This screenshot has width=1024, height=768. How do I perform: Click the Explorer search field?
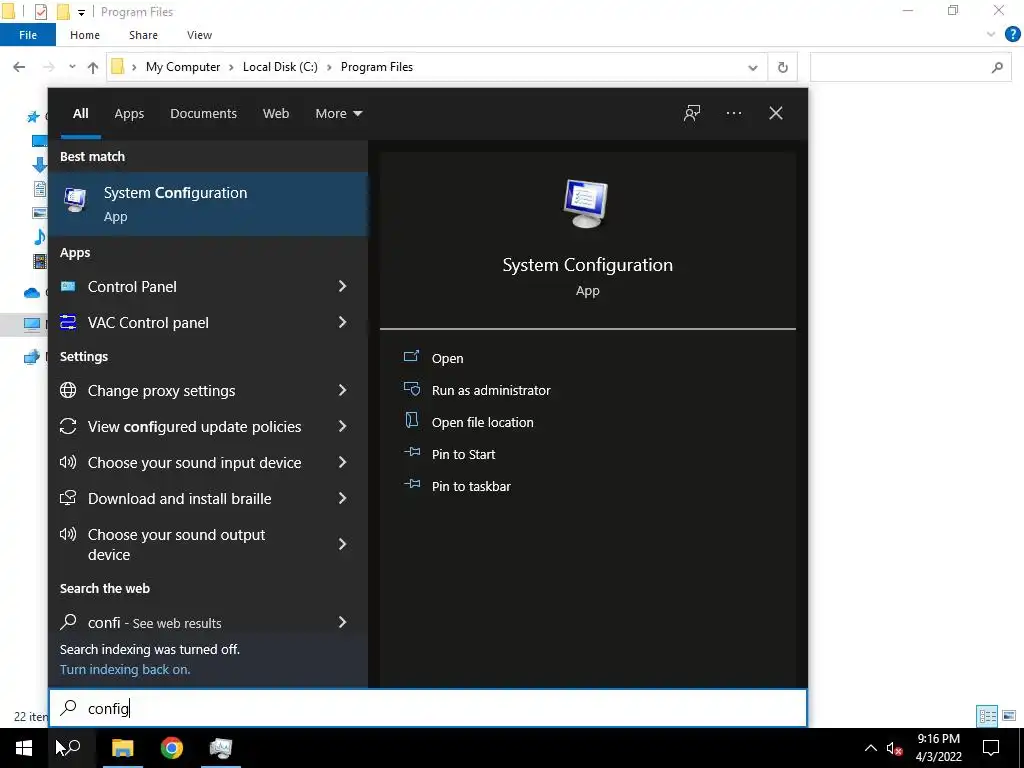point(908,67)
